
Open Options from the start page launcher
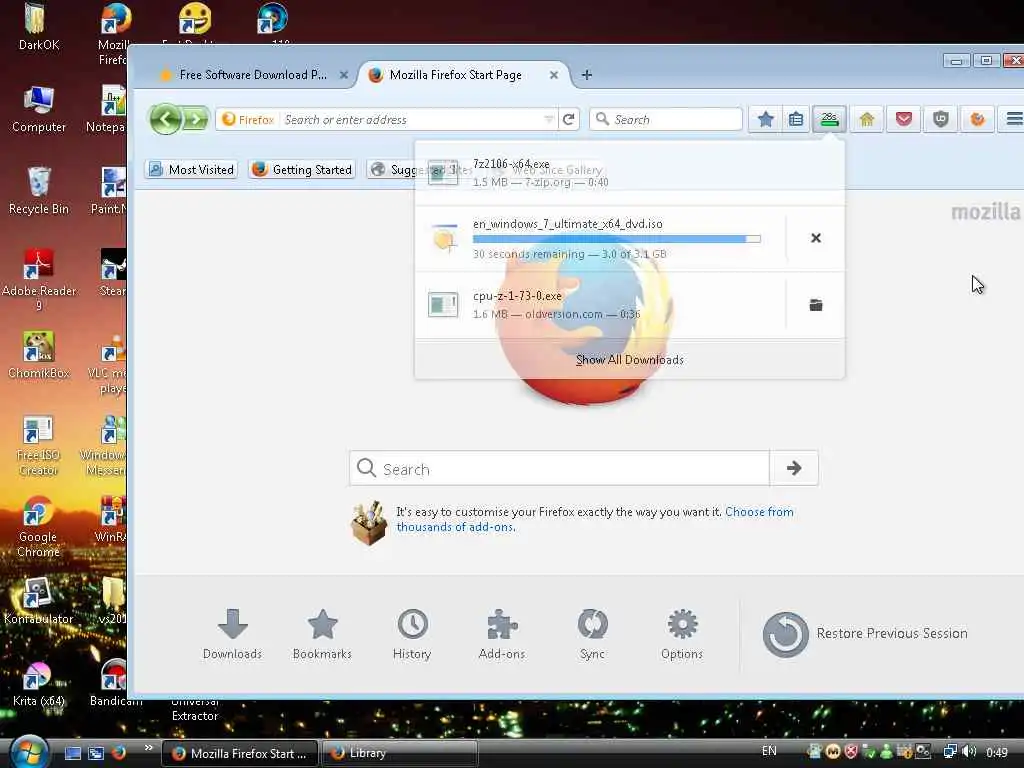pyautogui.click(x=682, y=635)
